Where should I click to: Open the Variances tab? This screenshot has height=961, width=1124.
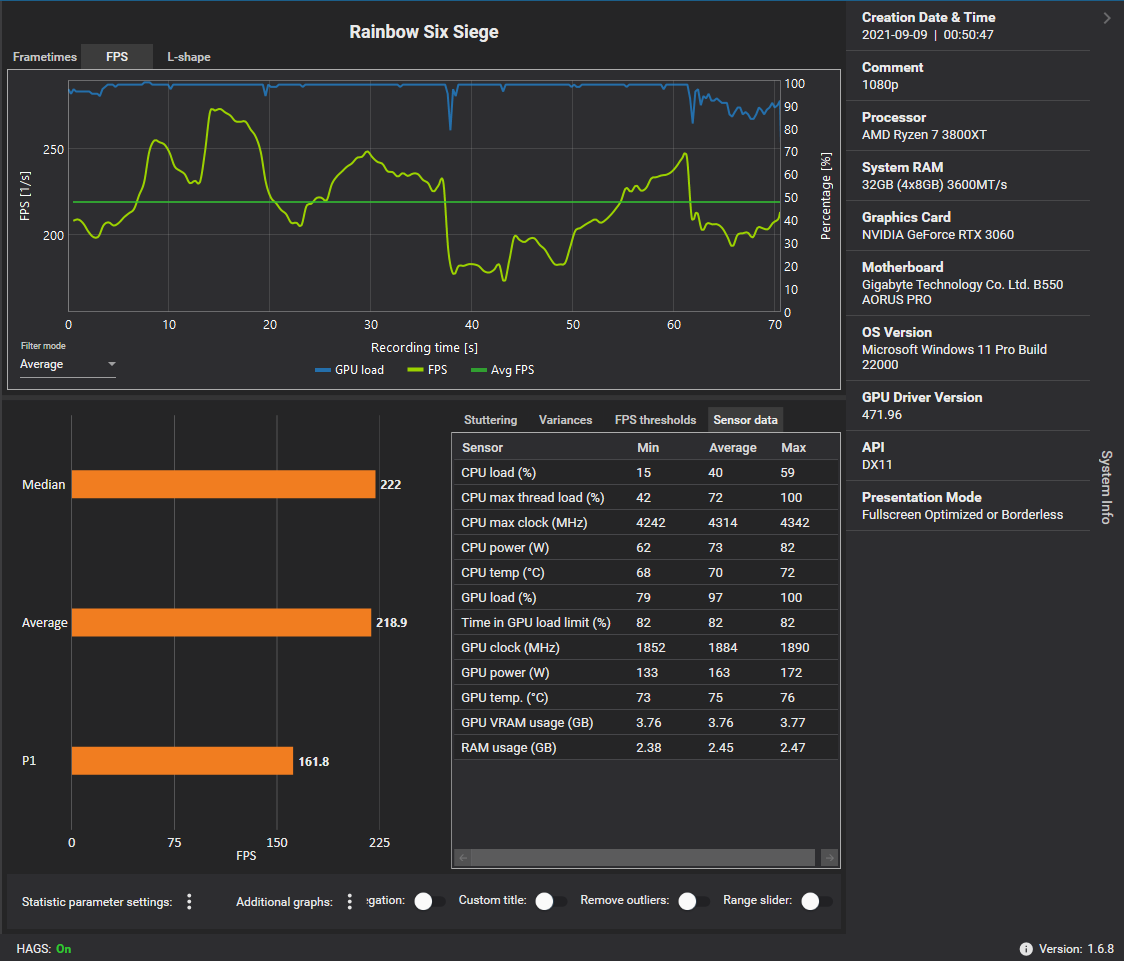(565, 420)
